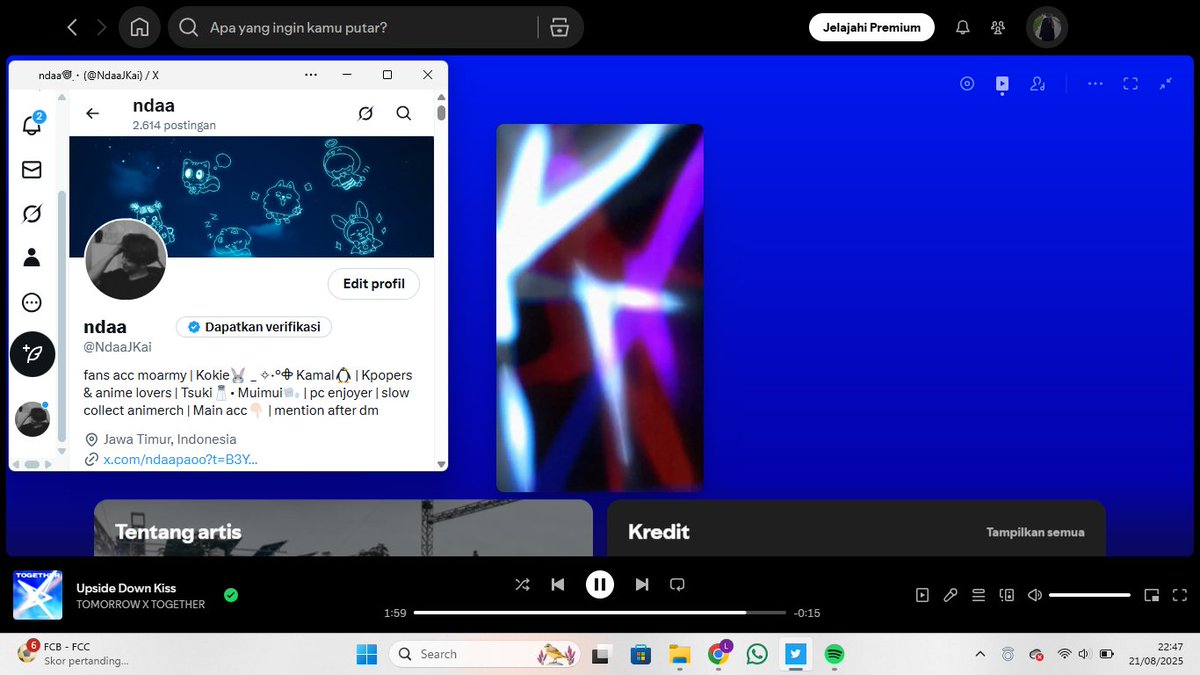Go forward in Spotify navigation

102,28
